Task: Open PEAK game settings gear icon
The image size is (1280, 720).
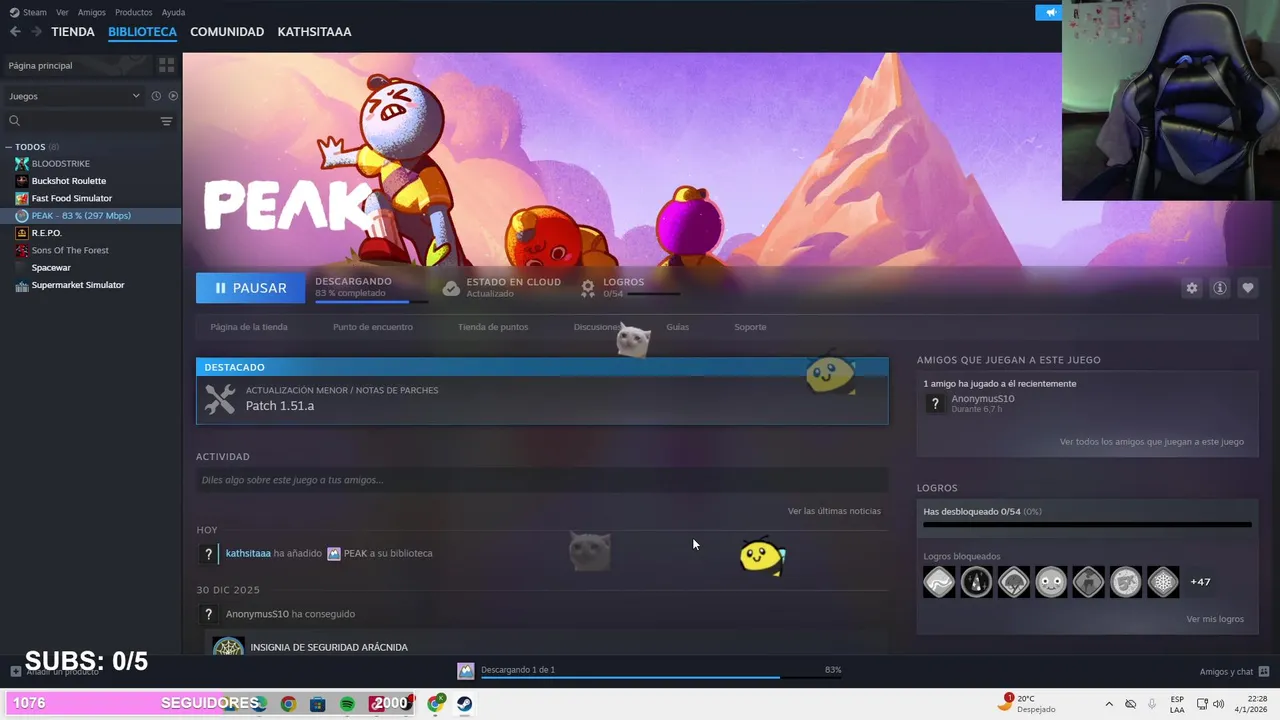Action: 1192,288
